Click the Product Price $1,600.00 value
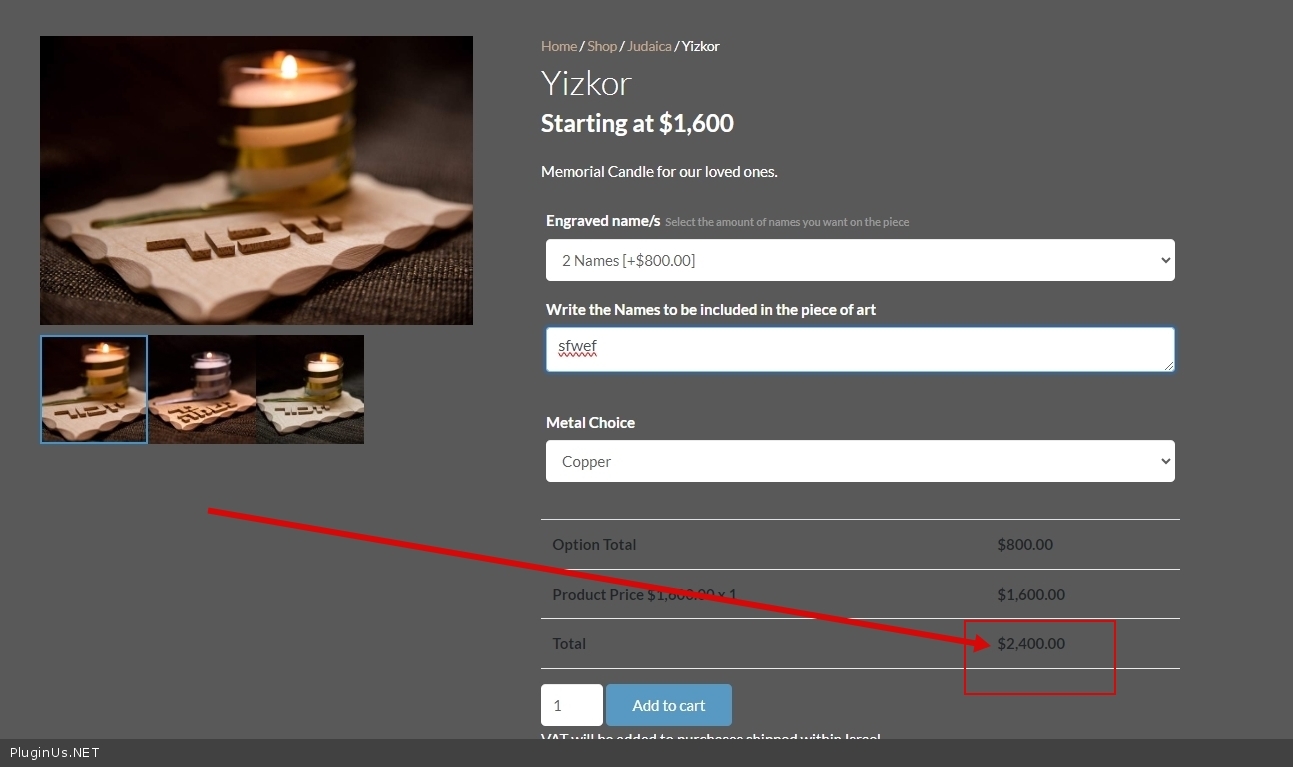This screenshot has height=767, width=1293. tap(1031, 594)
